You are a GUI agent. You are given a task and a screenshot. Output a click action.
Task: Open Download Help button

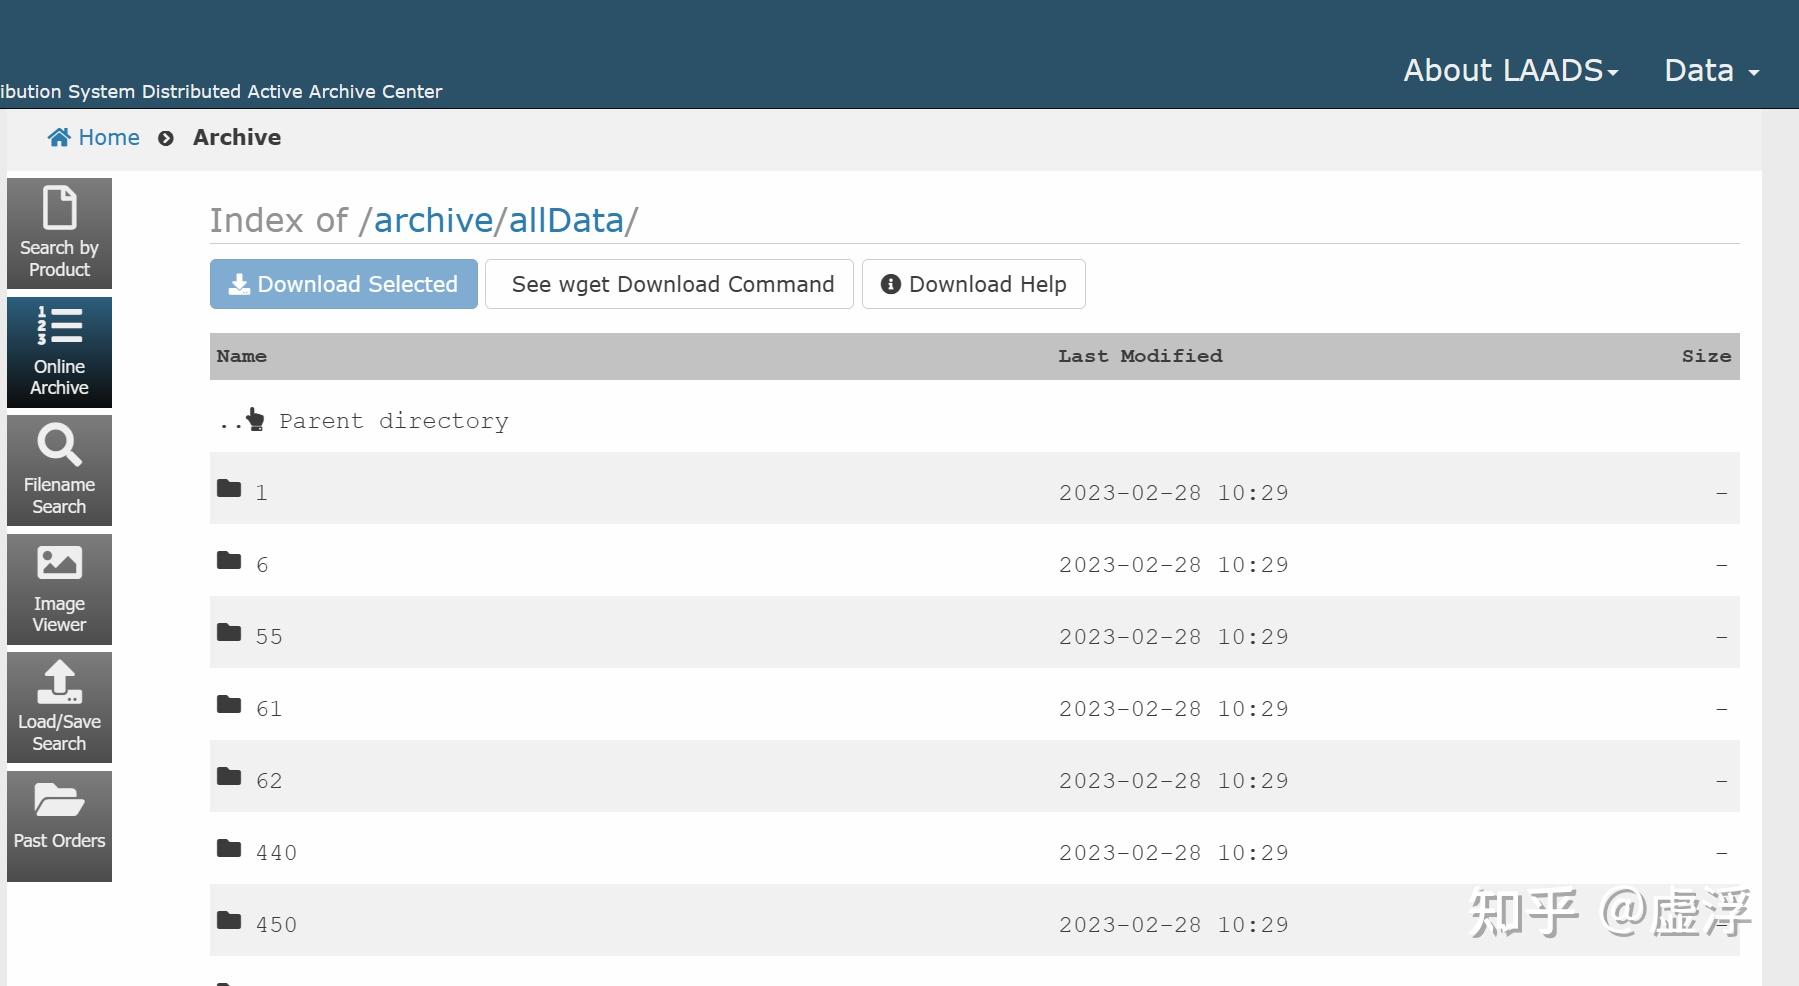click(x=973, y=285)
